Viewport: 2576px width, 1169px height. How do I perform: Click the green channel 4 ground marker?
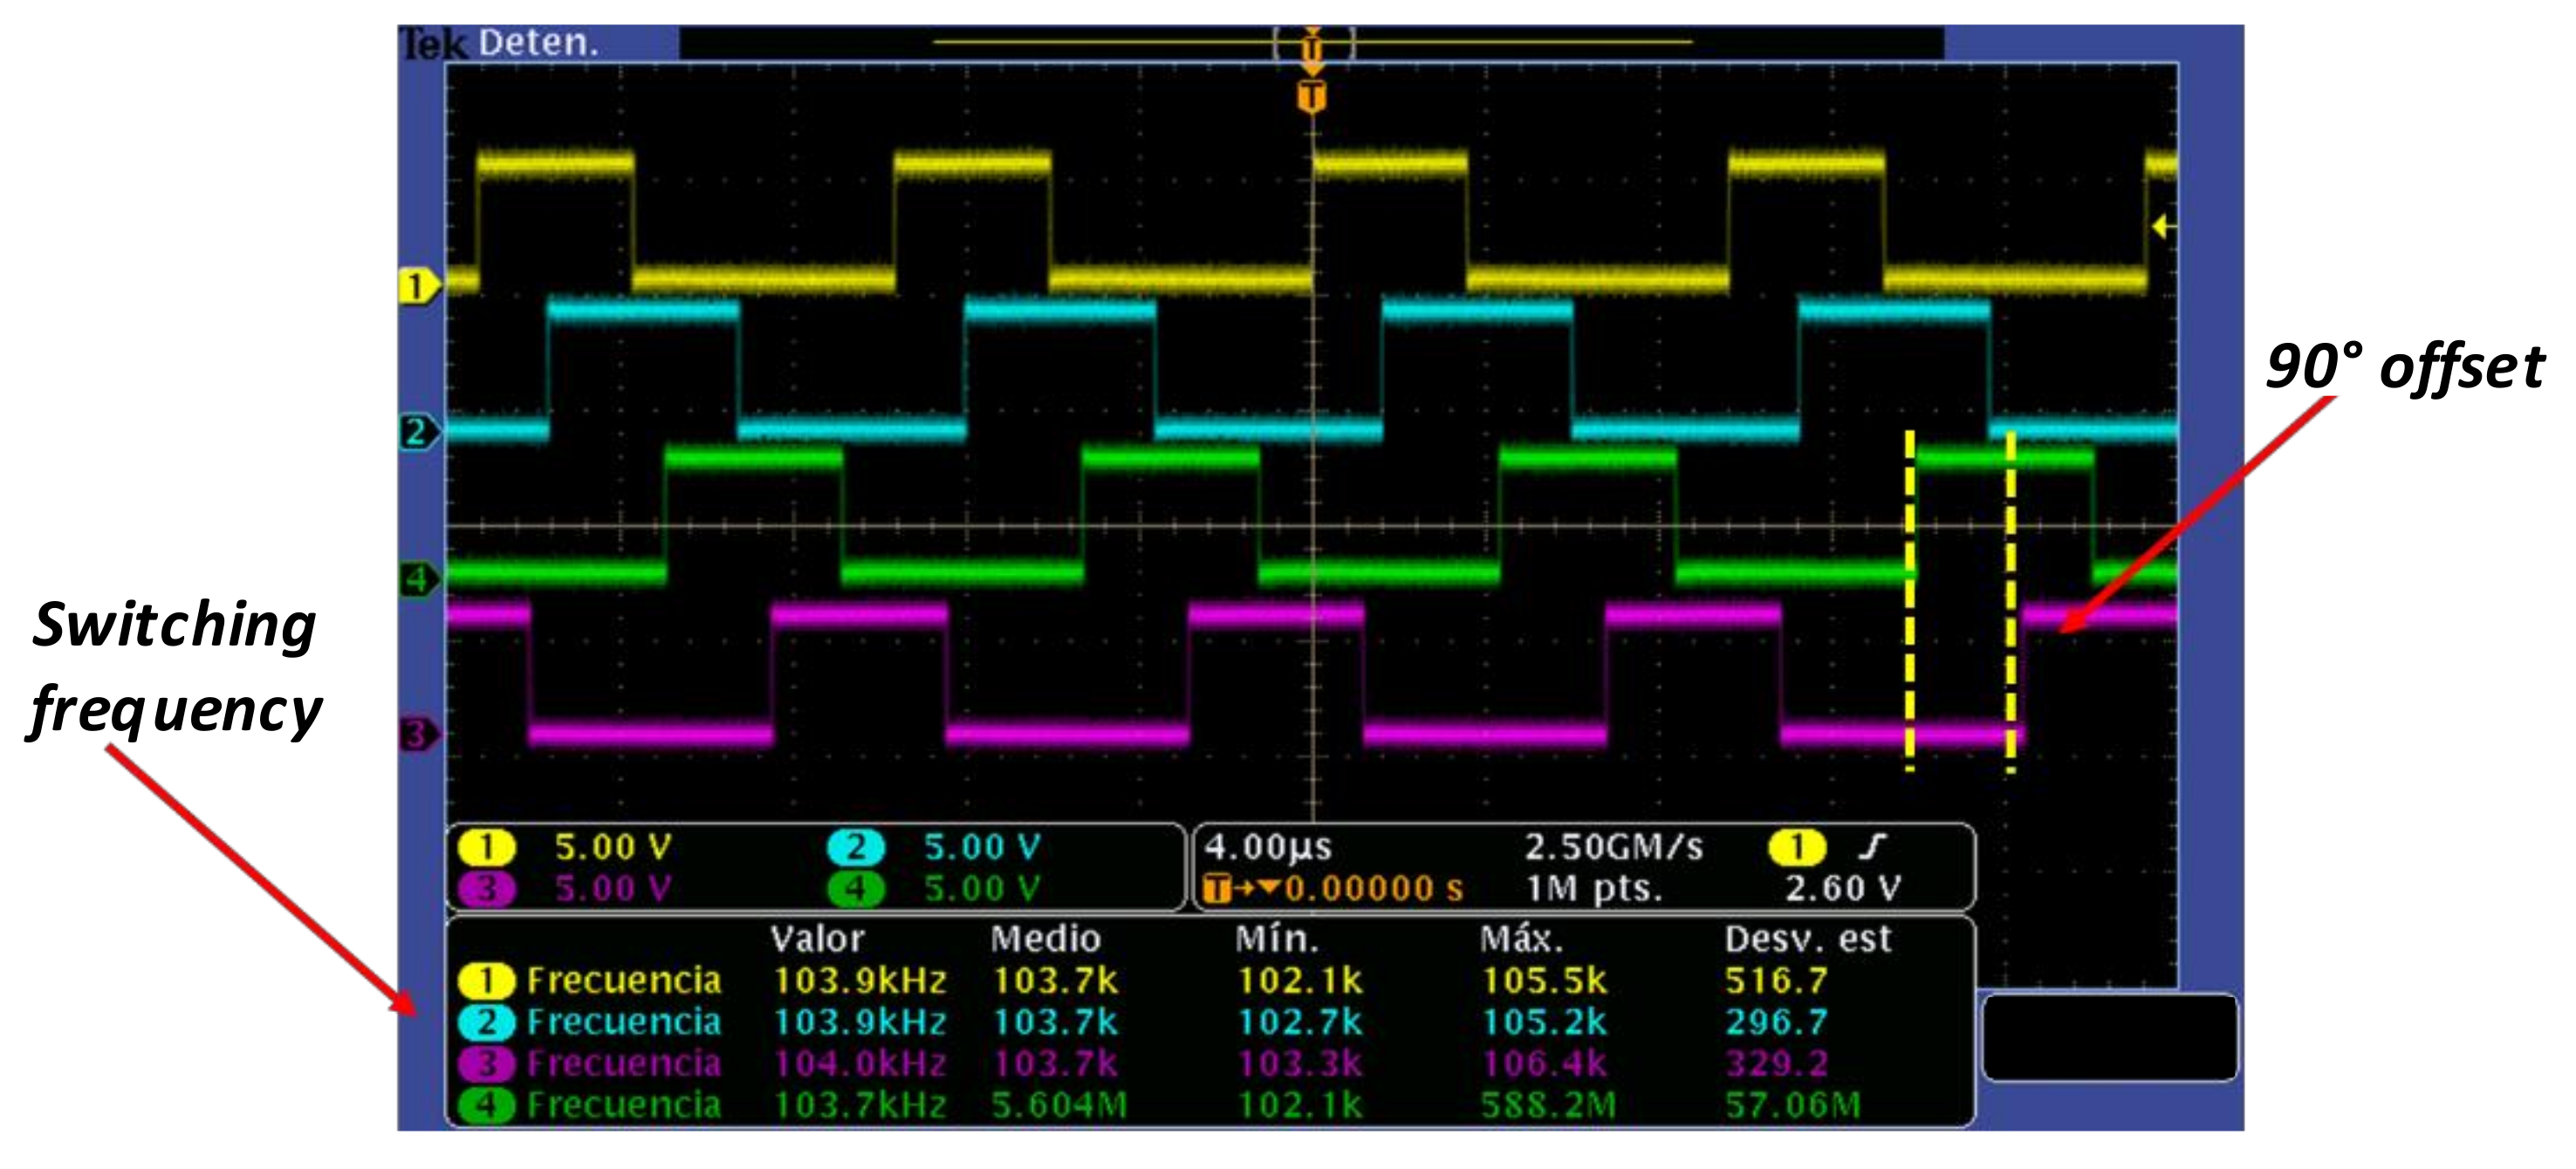point(417,578)
